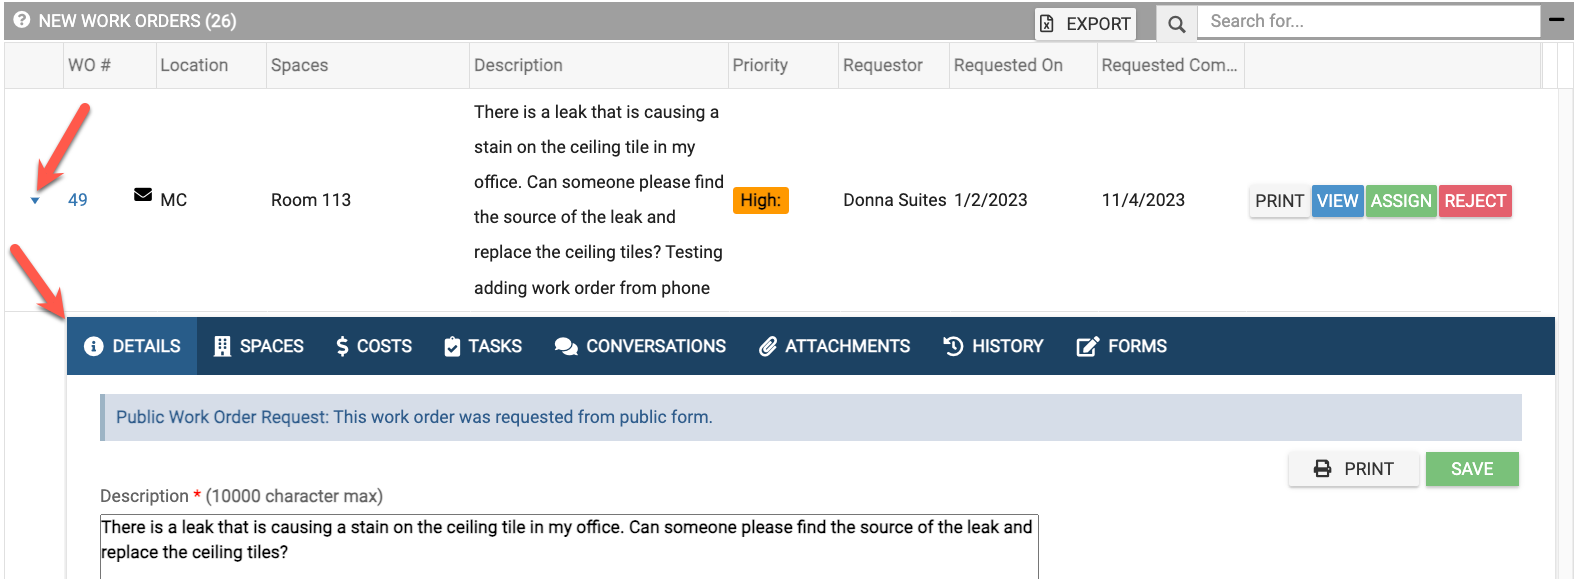Click the blue View button

coord(1337,201)
